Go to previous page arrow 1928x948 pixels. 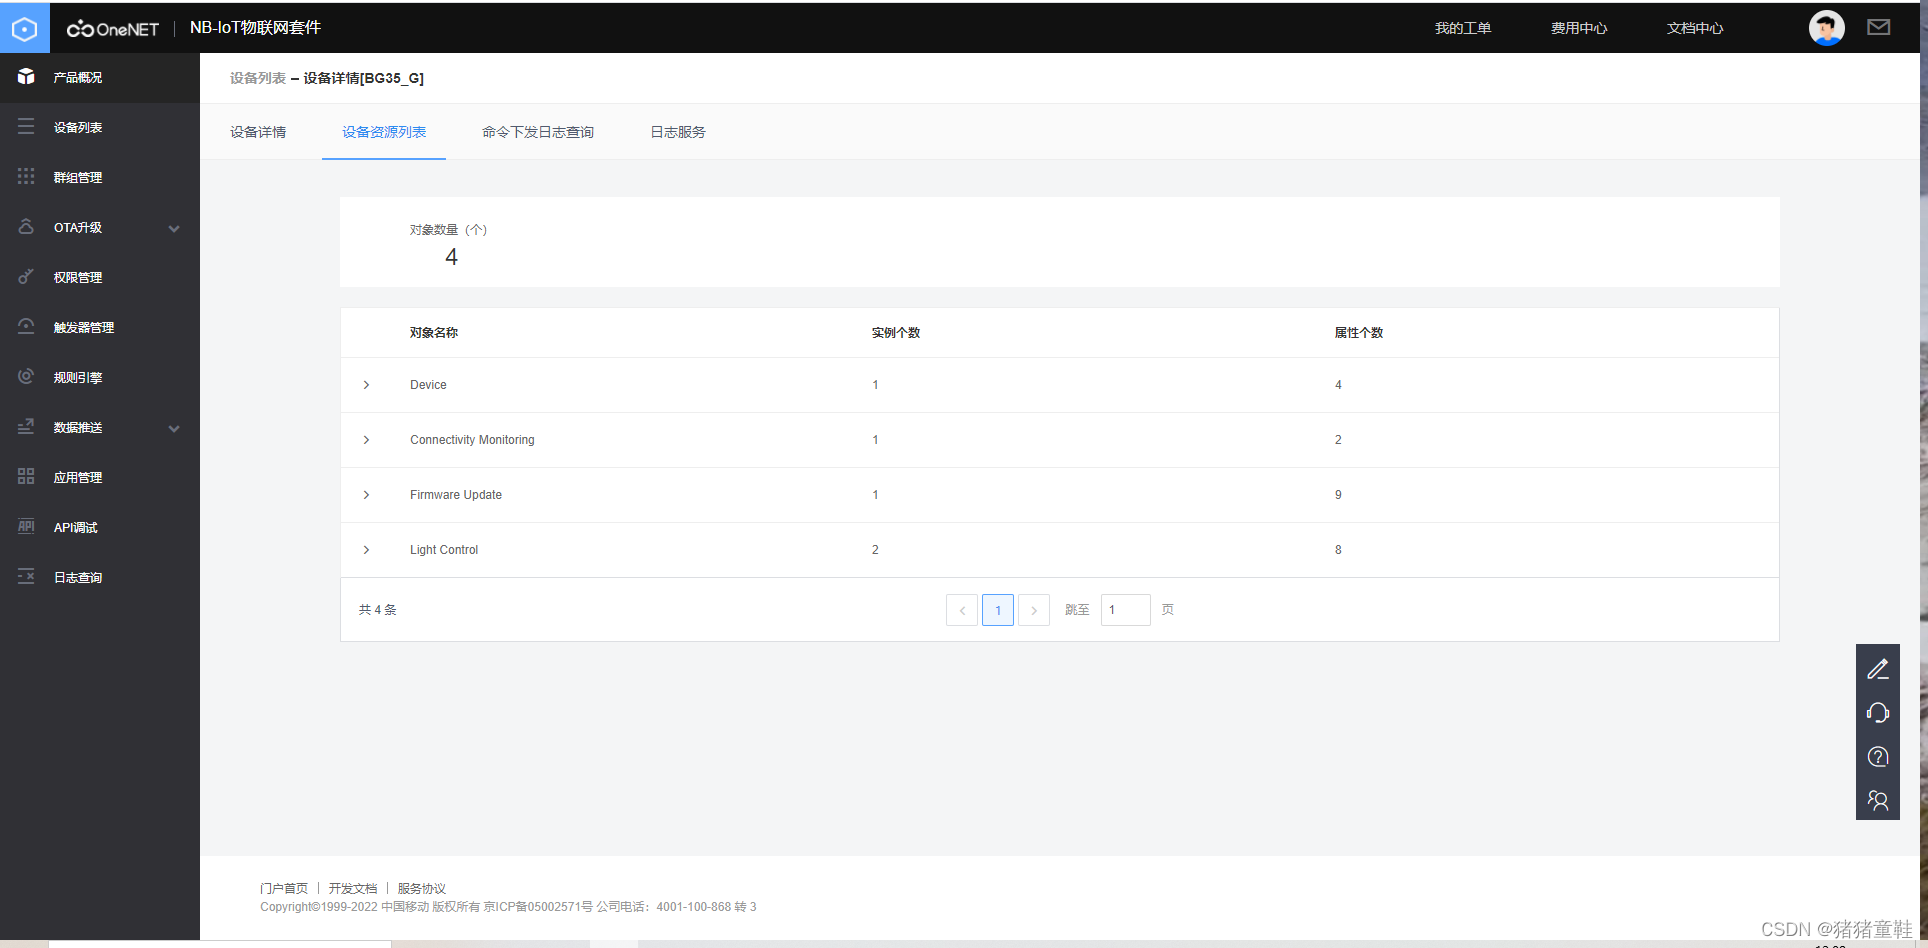pos(962,610)
